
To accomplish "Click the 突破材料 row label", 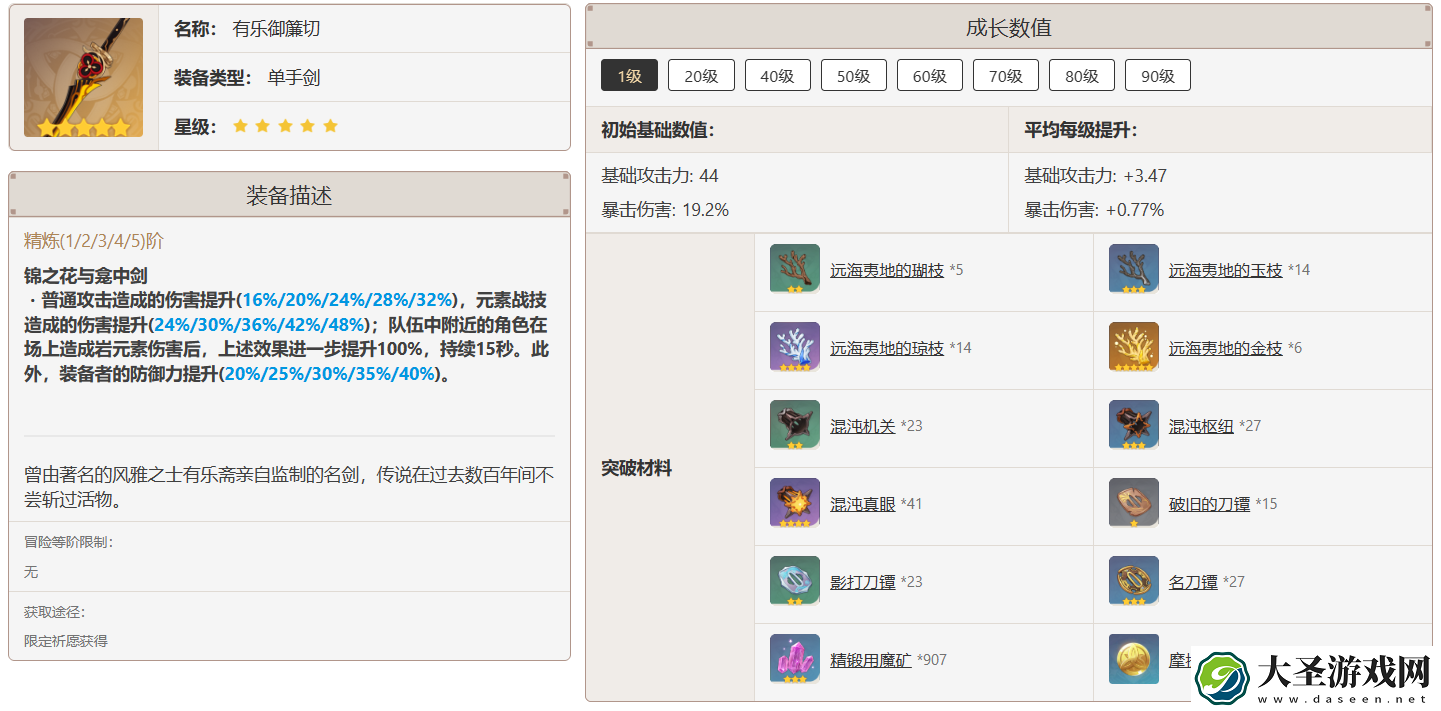I will click(636, 468).
